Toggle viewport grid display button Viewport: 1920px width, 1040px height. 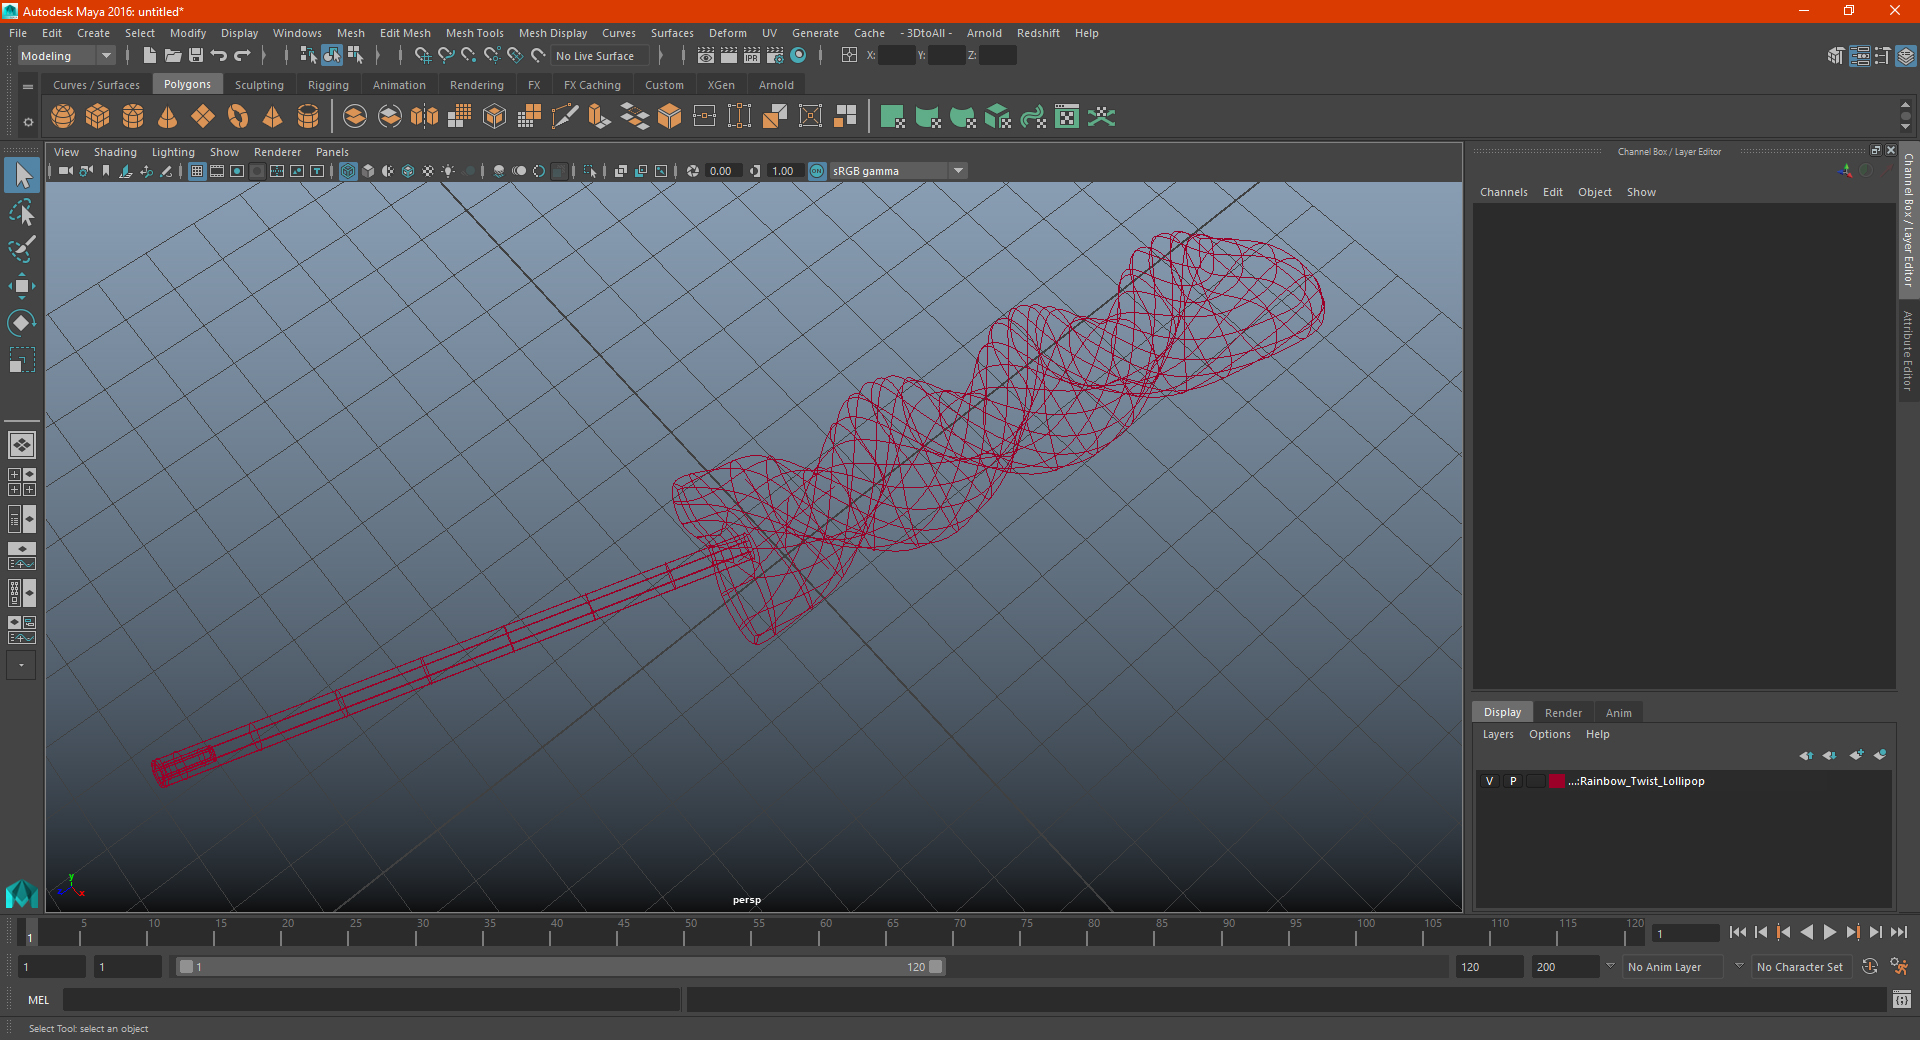click(x=197, y=171)
